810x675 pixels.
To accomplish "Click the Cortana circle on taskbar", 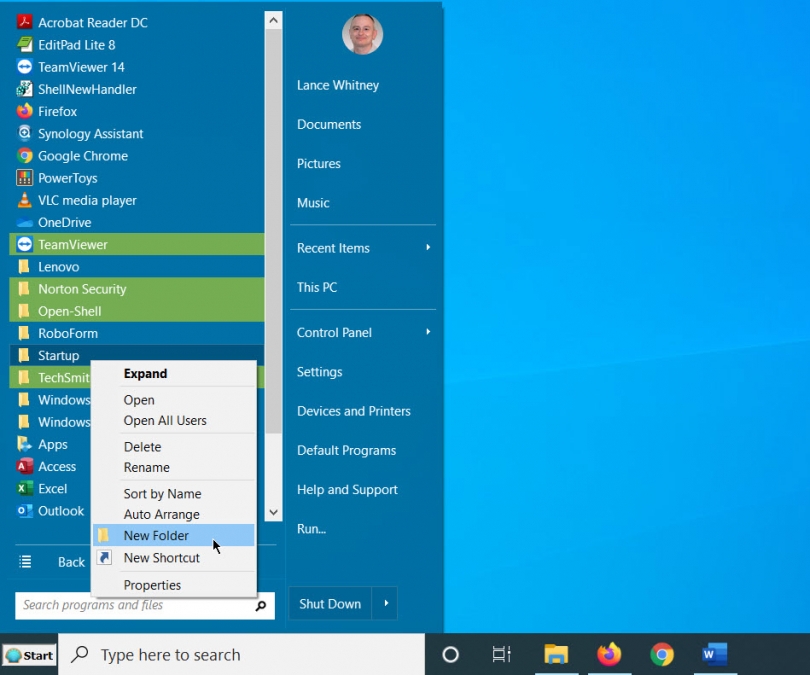I will (x=450, y=654).
